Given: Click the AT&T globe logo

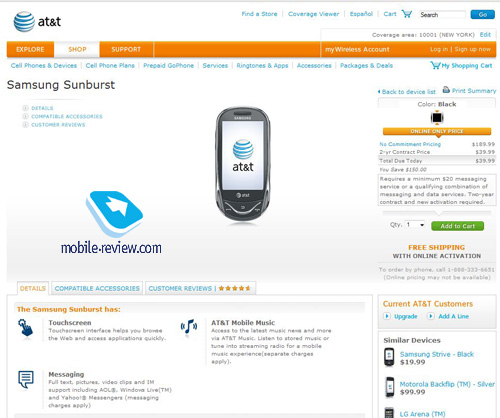Looking at the screenshot, I should [24, 22].
